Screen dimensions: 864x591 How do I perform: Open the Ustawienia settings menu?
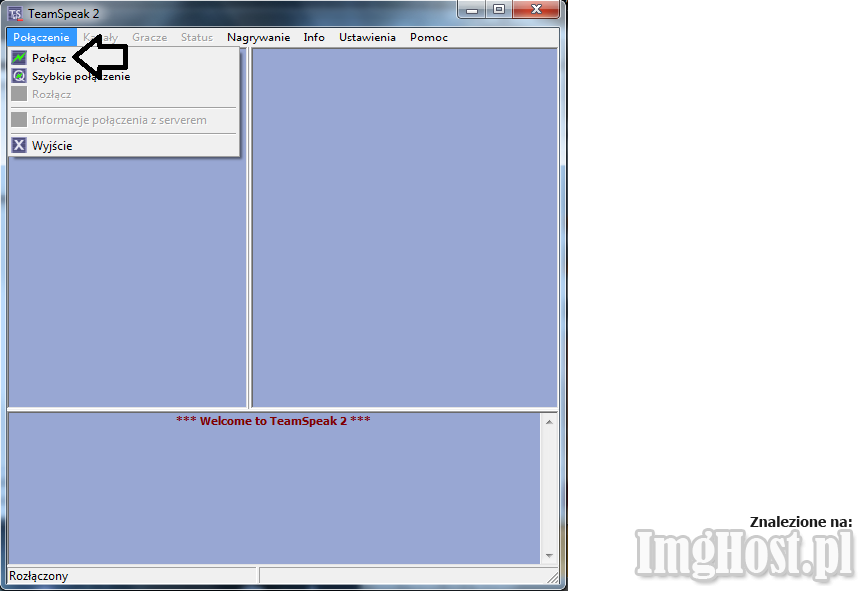click(367, 37)
